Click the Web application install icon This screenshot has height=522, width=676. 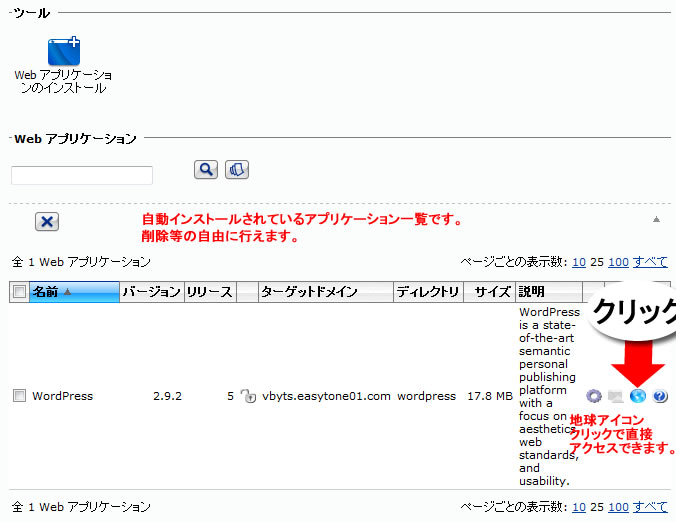[63, 53]
